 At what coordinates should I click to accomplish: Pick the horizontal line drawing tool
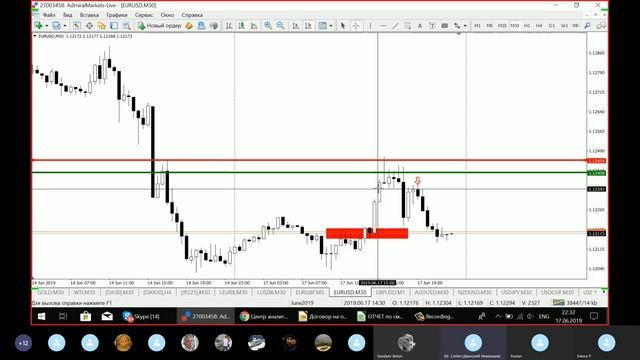coord(383,26)
